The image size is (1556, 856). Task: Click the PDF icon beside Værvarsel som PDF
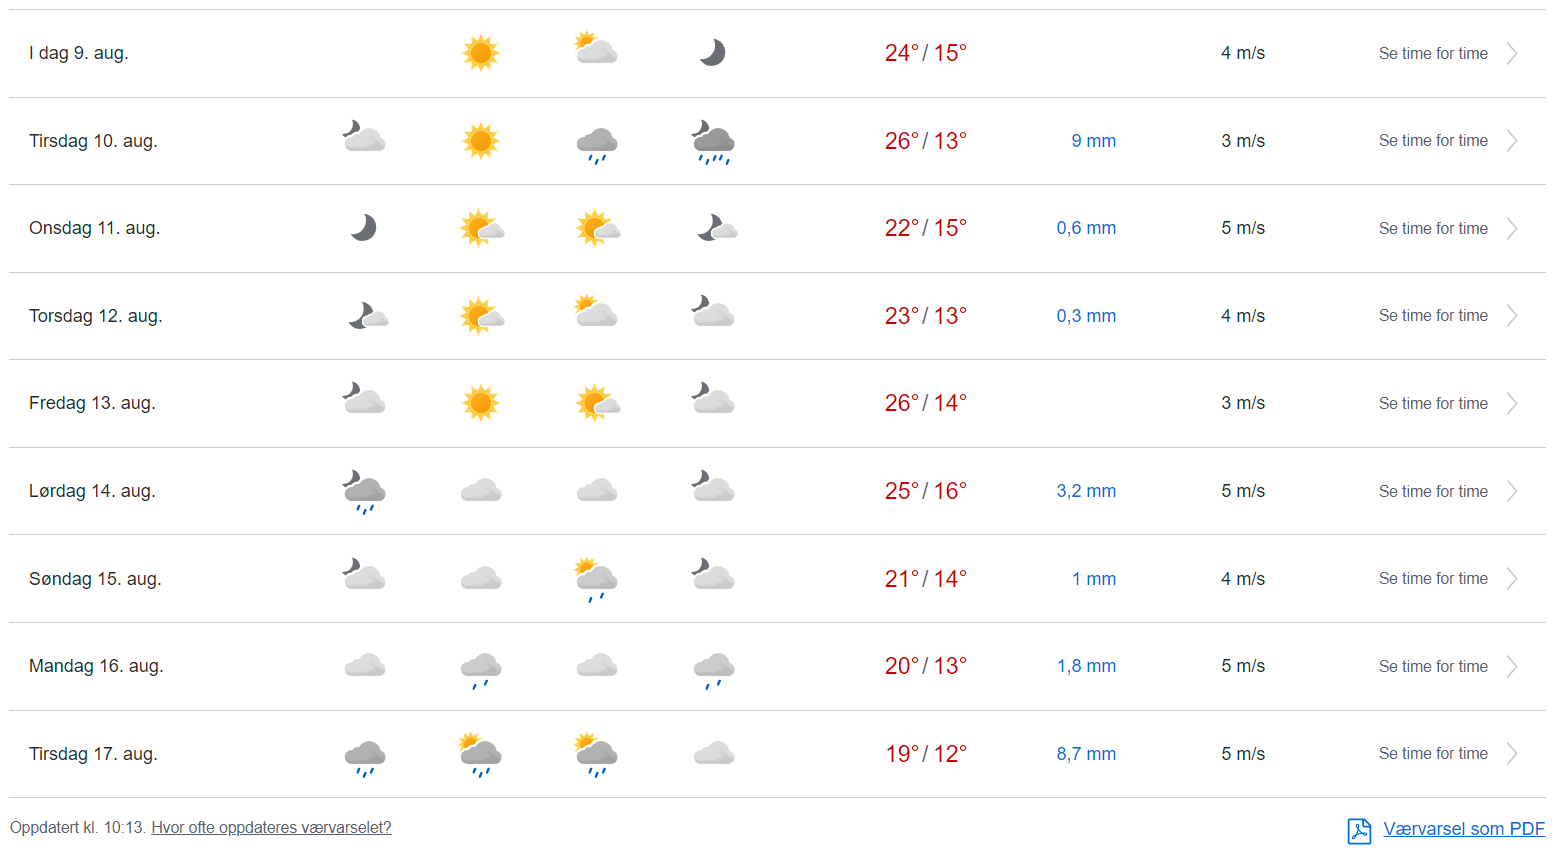(1359, 830)
